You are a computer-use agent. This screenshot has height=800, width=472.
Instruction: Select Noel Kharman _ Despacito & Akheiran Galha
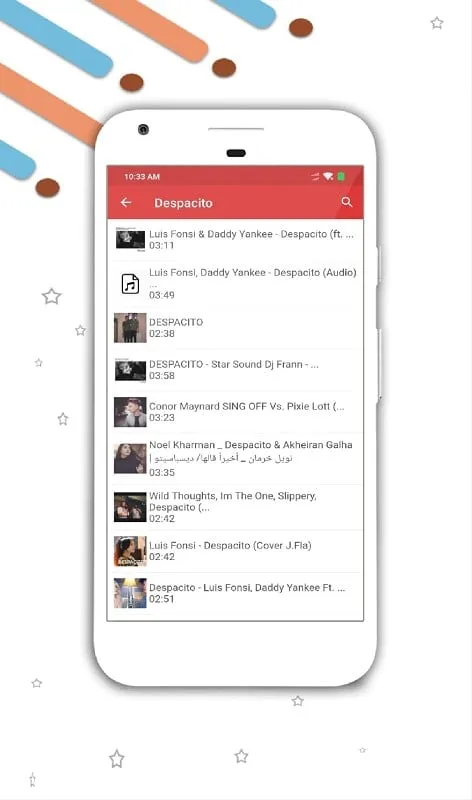(x=251, y=445)
